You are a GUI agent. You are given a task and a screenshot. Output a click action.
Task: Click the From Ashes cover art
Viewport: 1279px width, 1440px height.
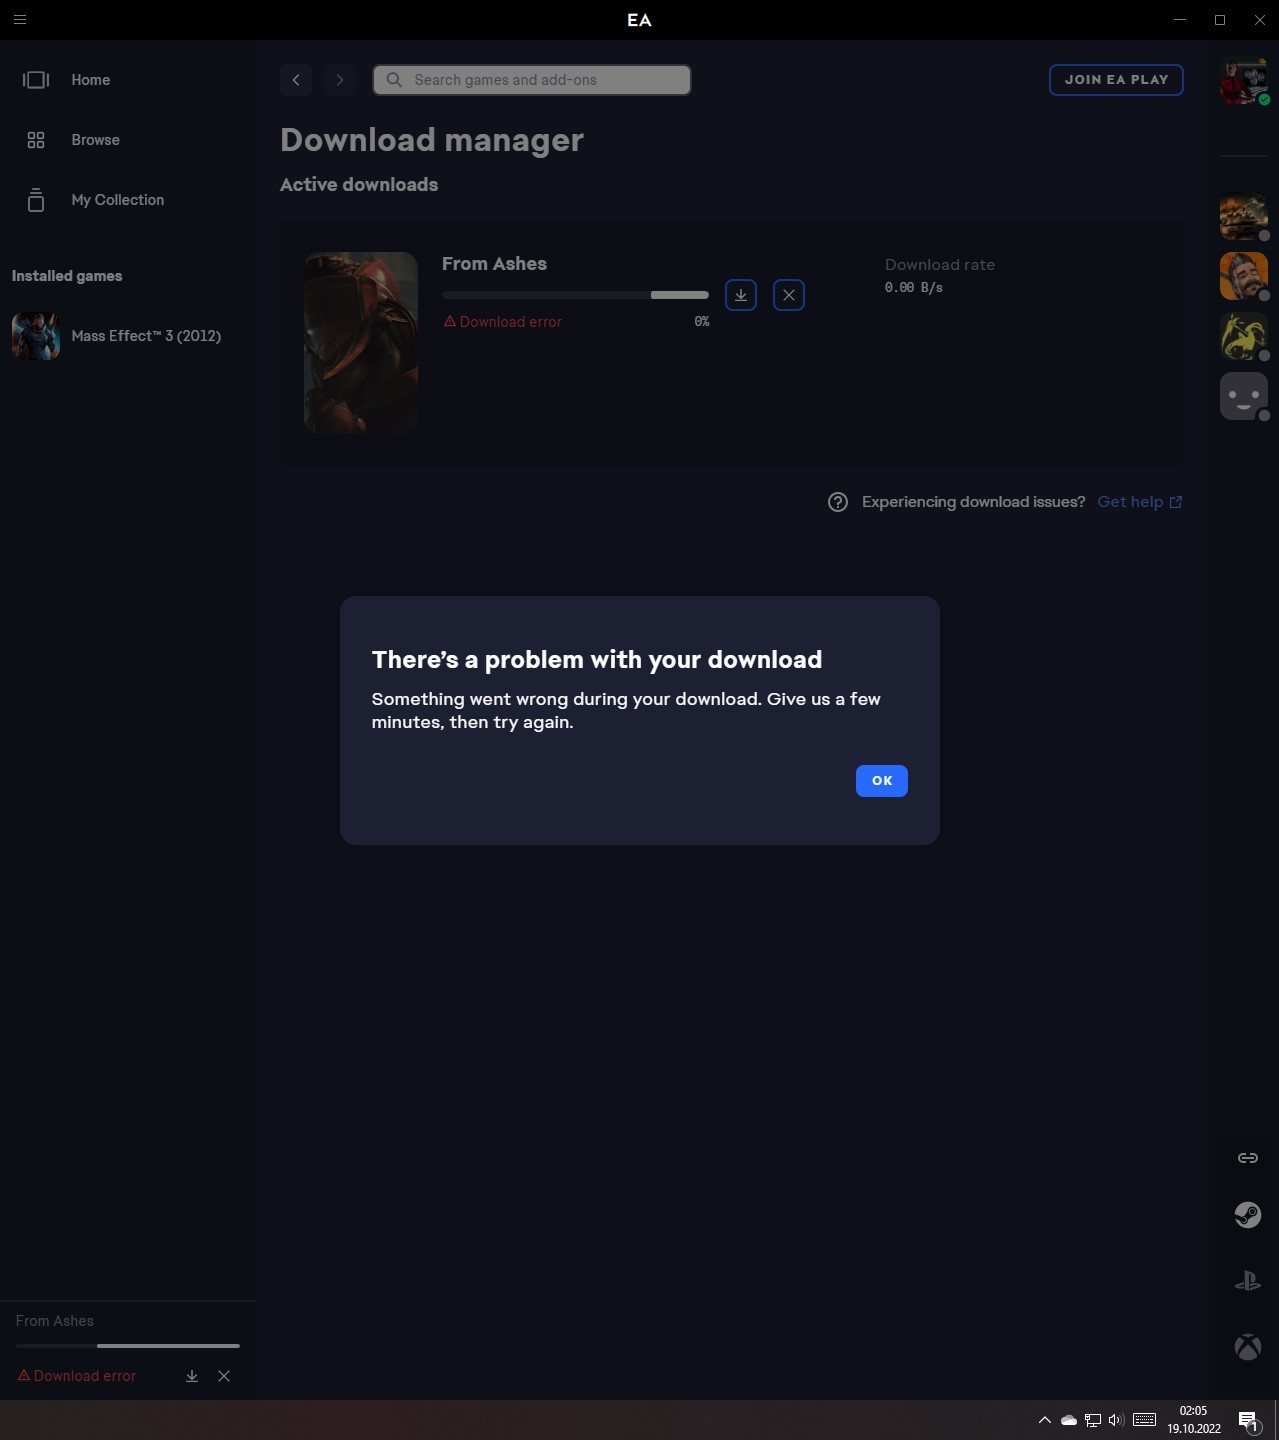[361, 342]
